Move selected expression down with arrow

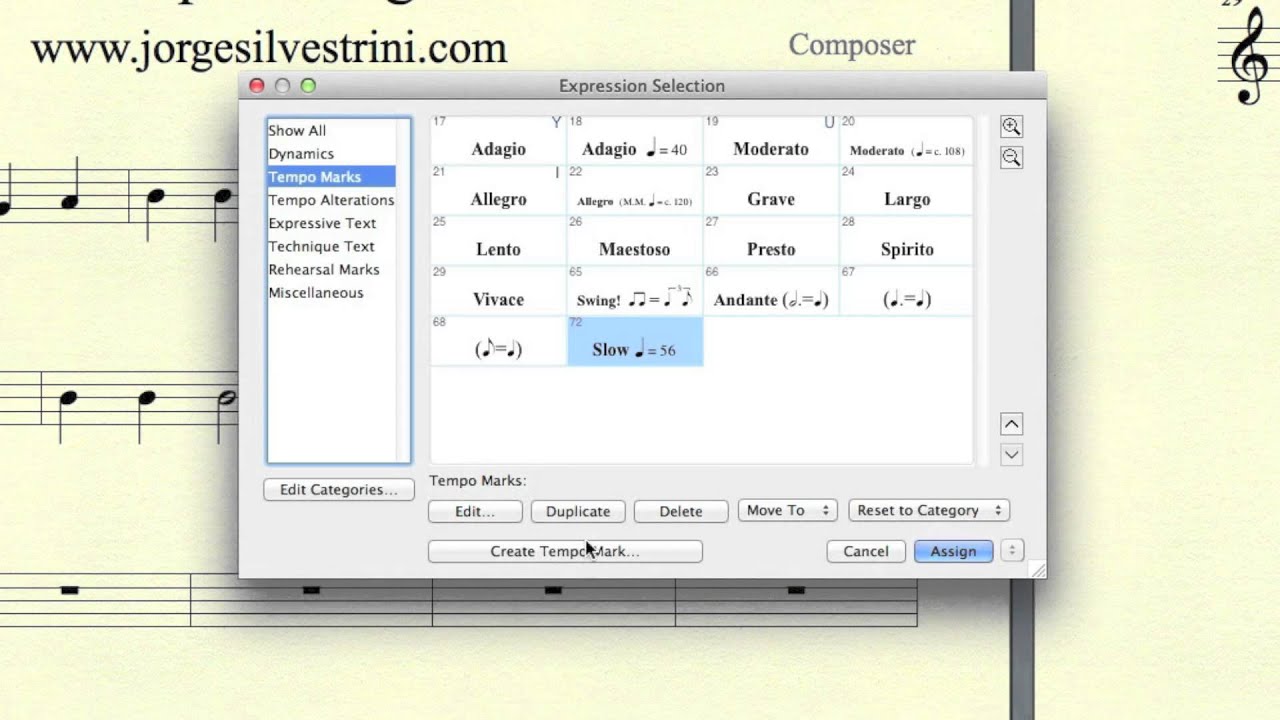click(x=1011, y=455)
